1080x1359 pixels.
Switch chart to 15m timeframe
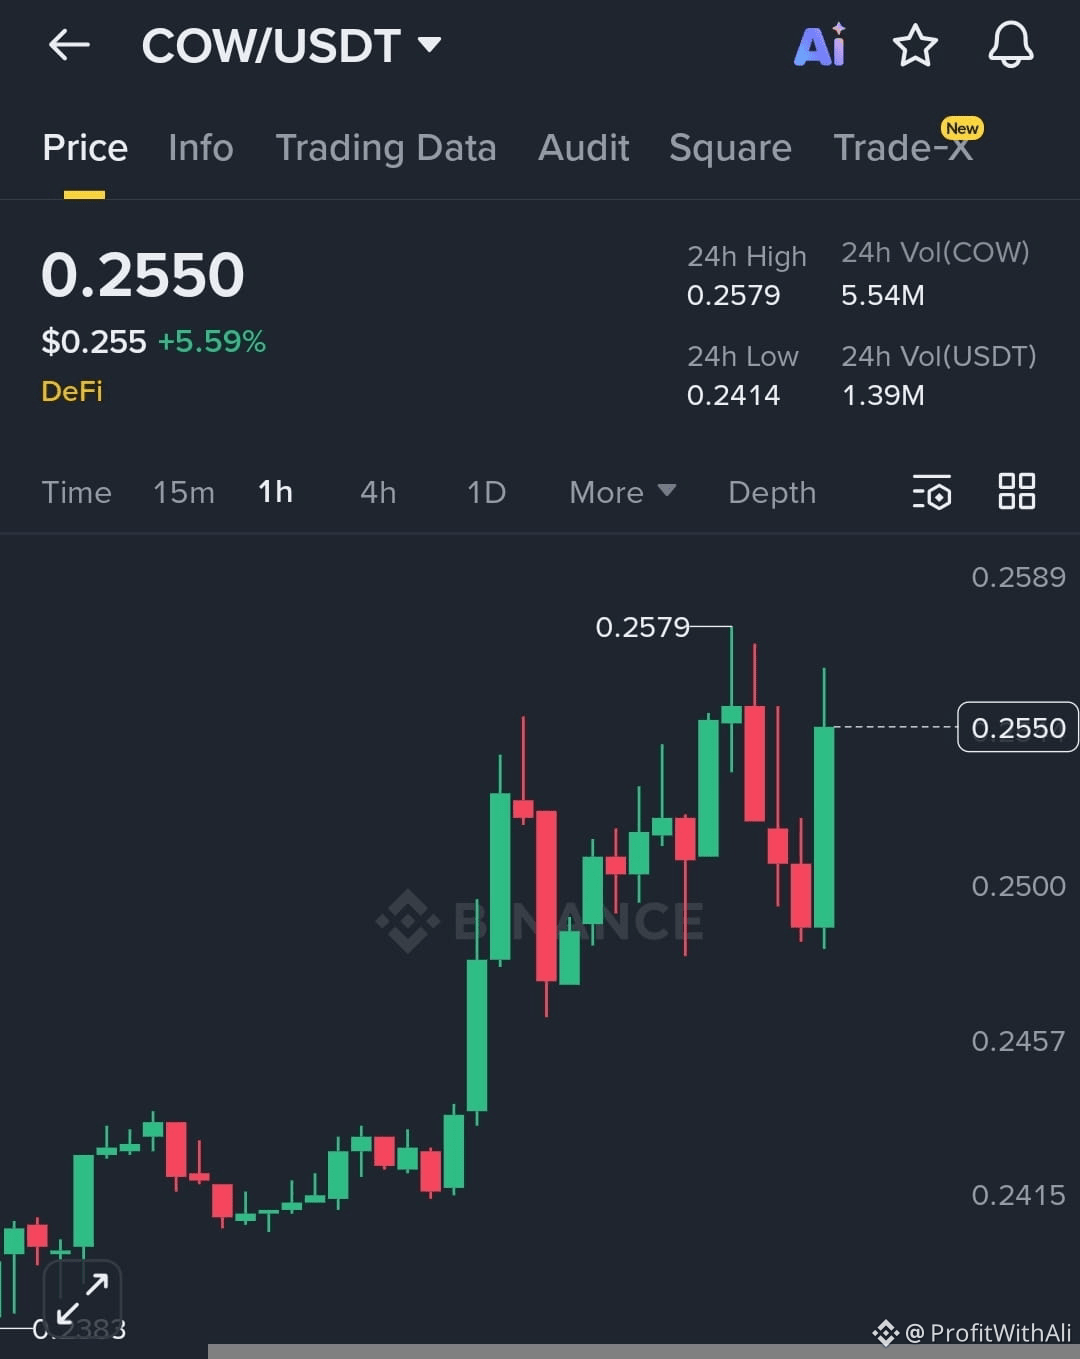click(x=184, y=491)
